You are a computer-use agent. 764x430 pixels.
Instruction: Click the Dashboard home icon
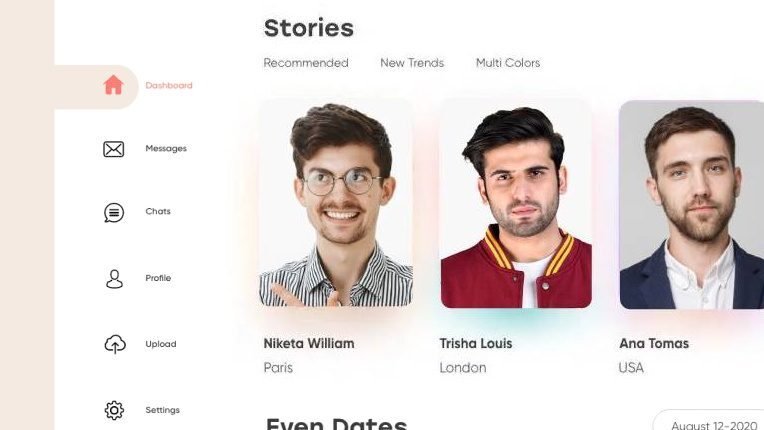click(113, 85)
